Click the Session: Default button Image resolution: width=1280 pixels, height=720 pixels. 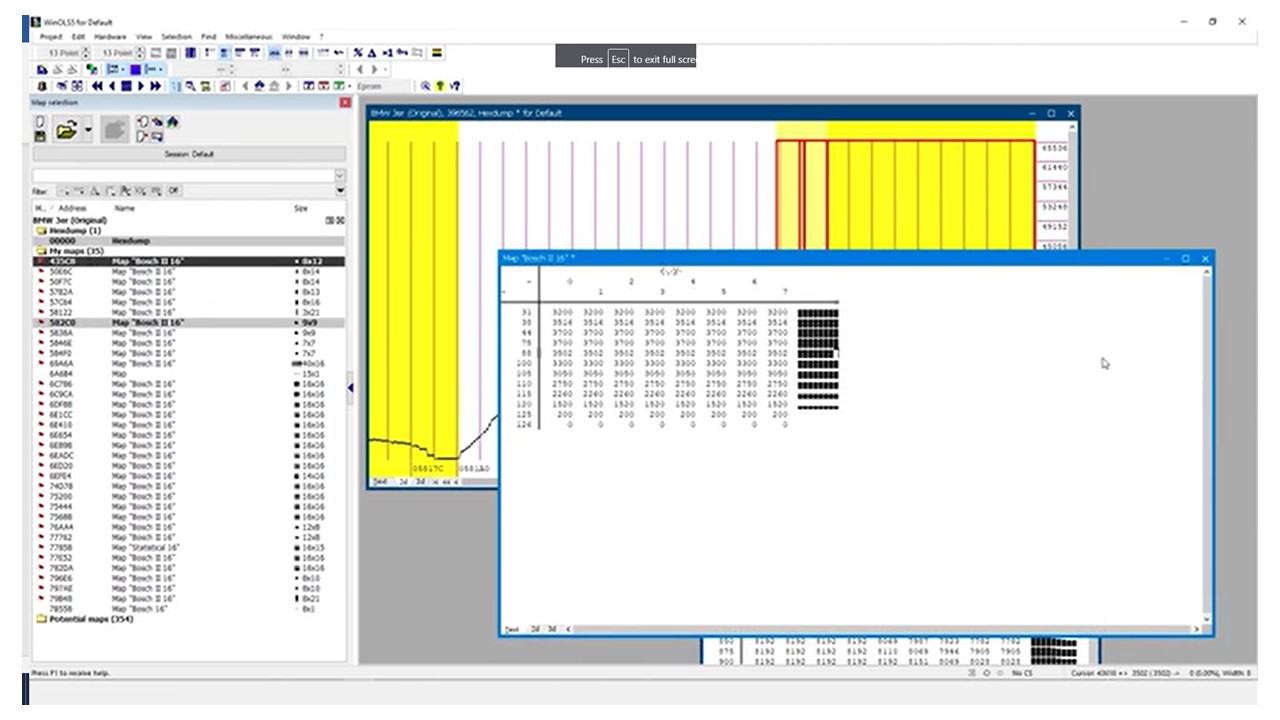coord(189,154)
